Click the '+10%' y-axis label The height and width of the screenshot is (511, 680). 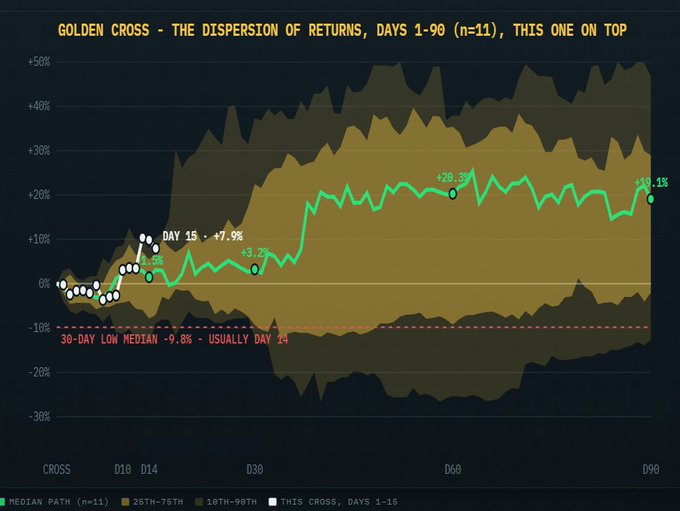(39, 239)
